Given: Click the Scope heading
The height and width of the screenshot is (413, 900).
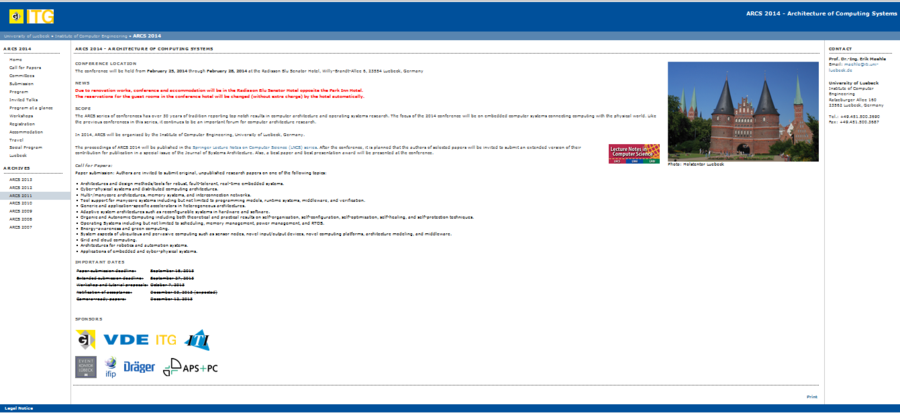Looking at the screenshot, I should click(x=83, y=107).
